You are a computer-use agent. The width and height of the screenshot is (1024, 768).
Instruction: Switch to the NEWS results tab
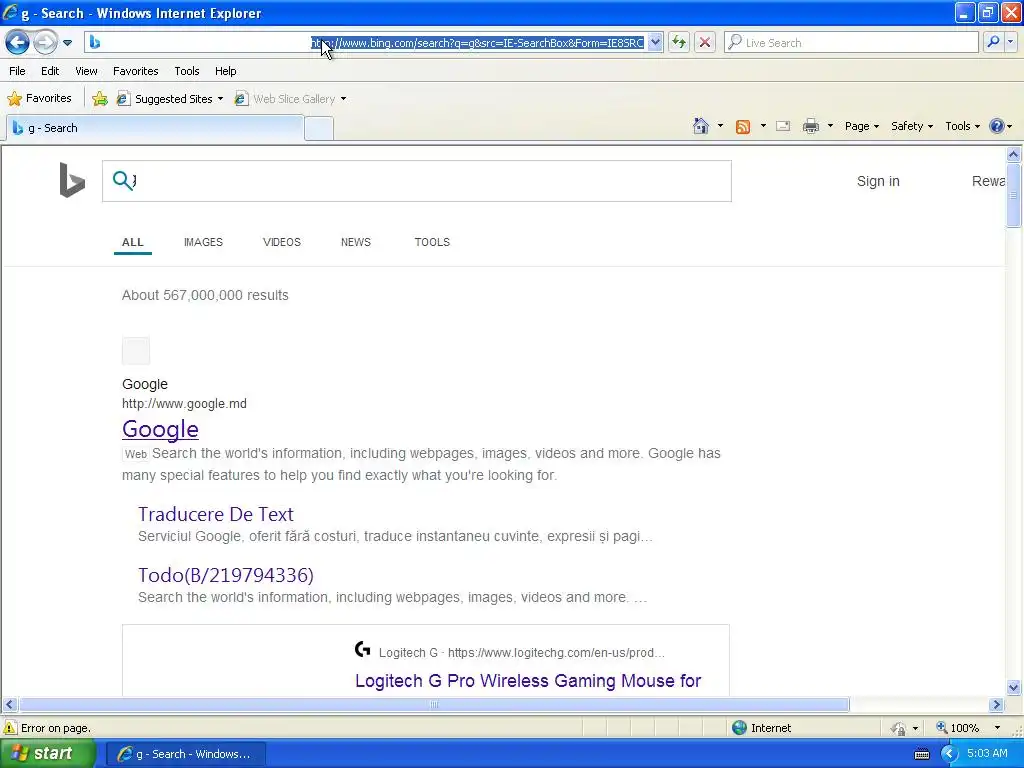[x=356, y=242]
